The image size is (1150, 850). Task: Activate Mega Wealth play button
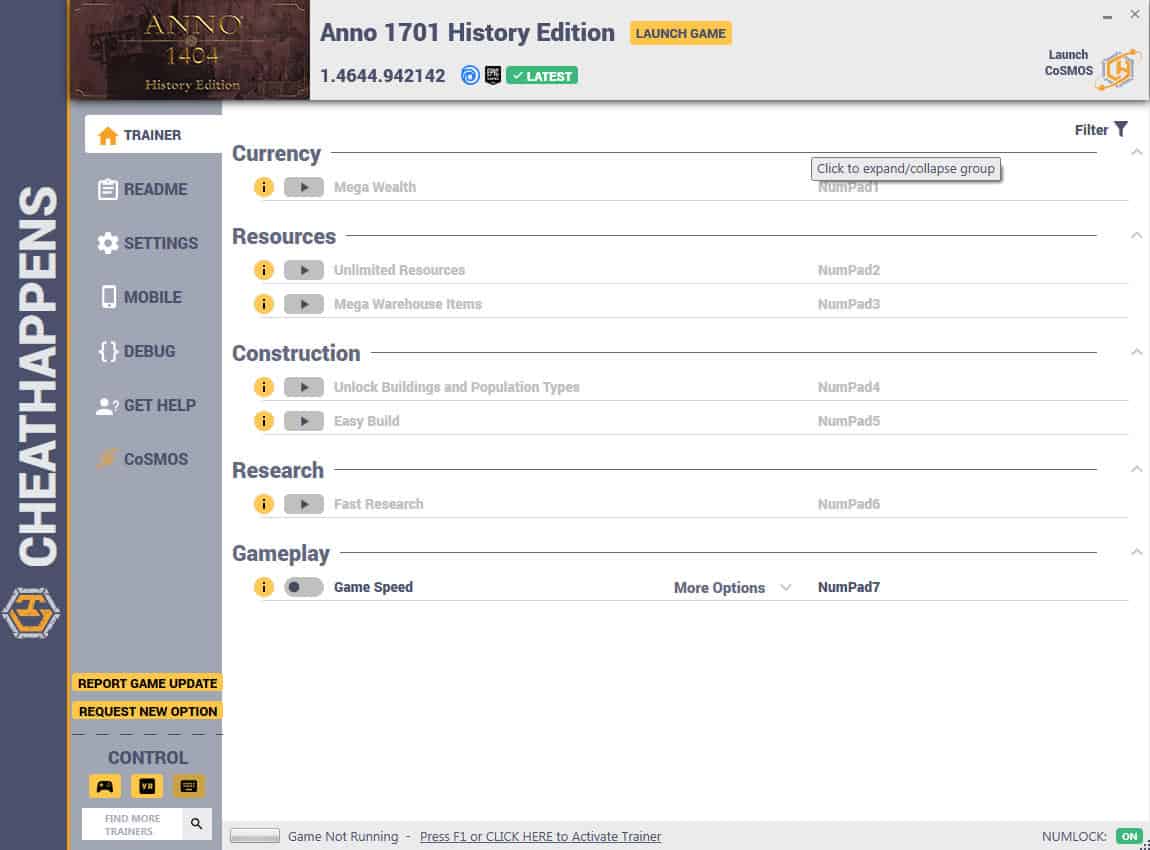click(304, 187)
